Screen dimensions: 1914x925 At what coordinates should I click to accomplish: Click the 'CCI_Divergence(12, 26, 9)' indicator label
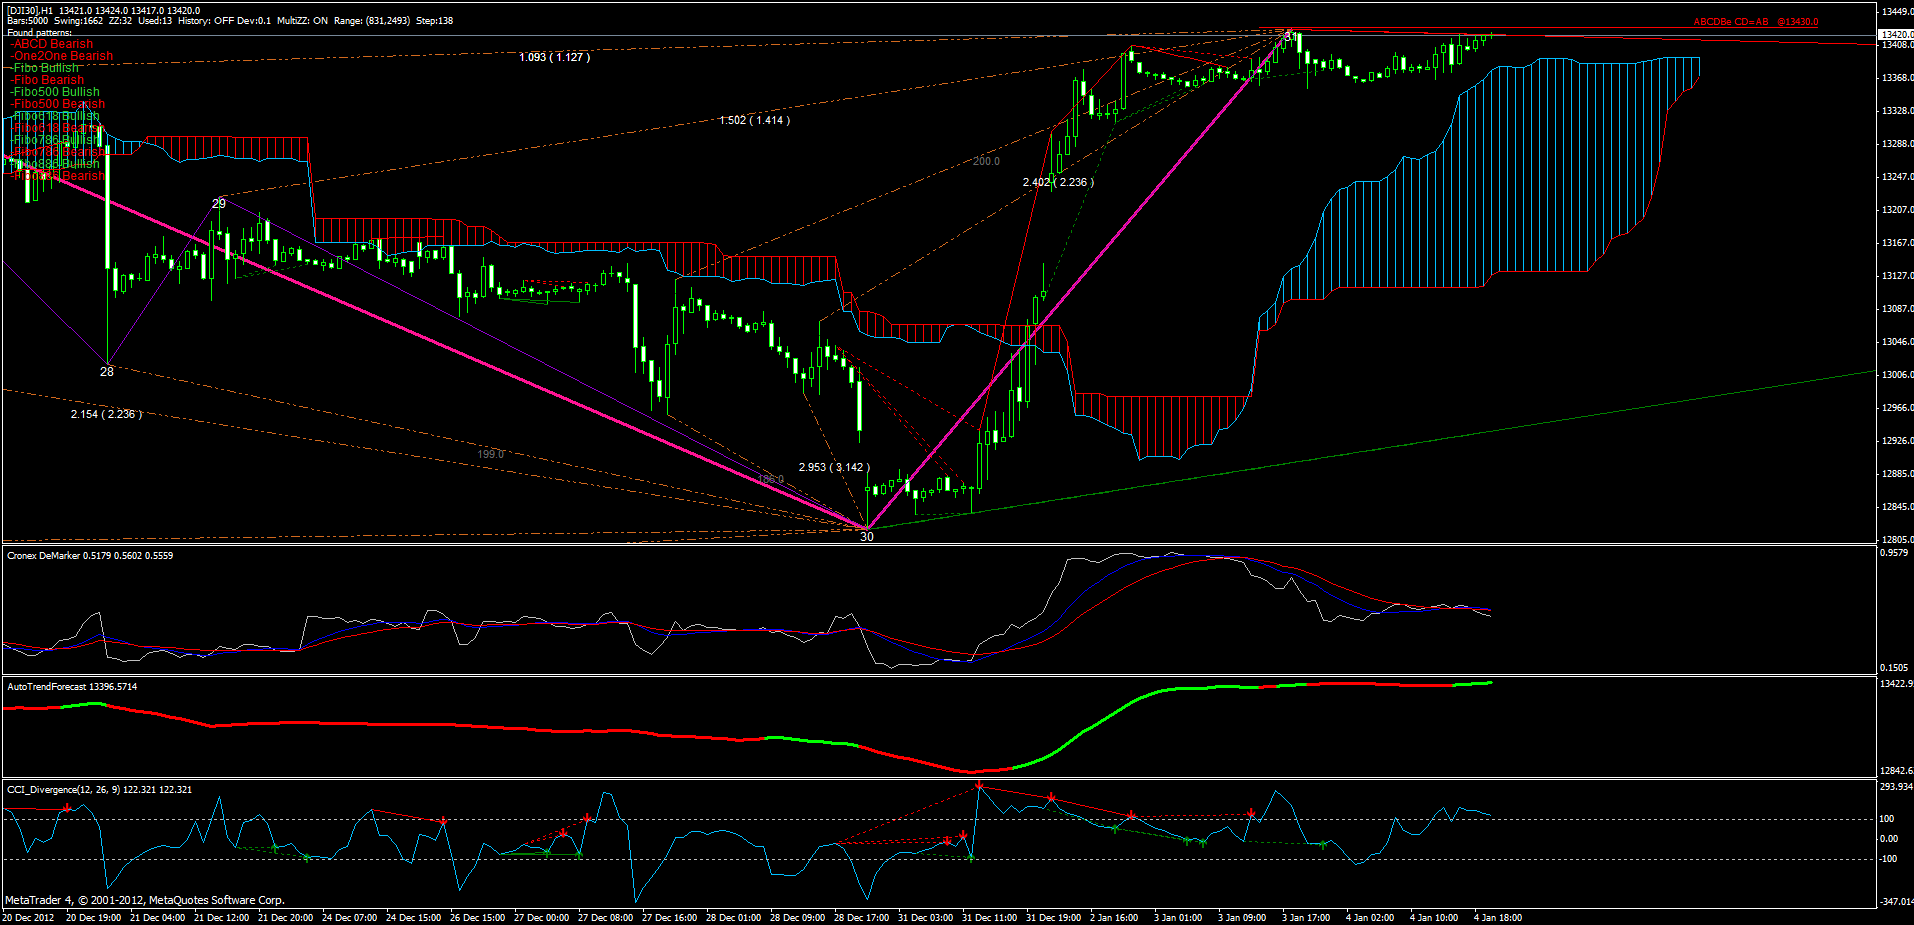point(62,790)
